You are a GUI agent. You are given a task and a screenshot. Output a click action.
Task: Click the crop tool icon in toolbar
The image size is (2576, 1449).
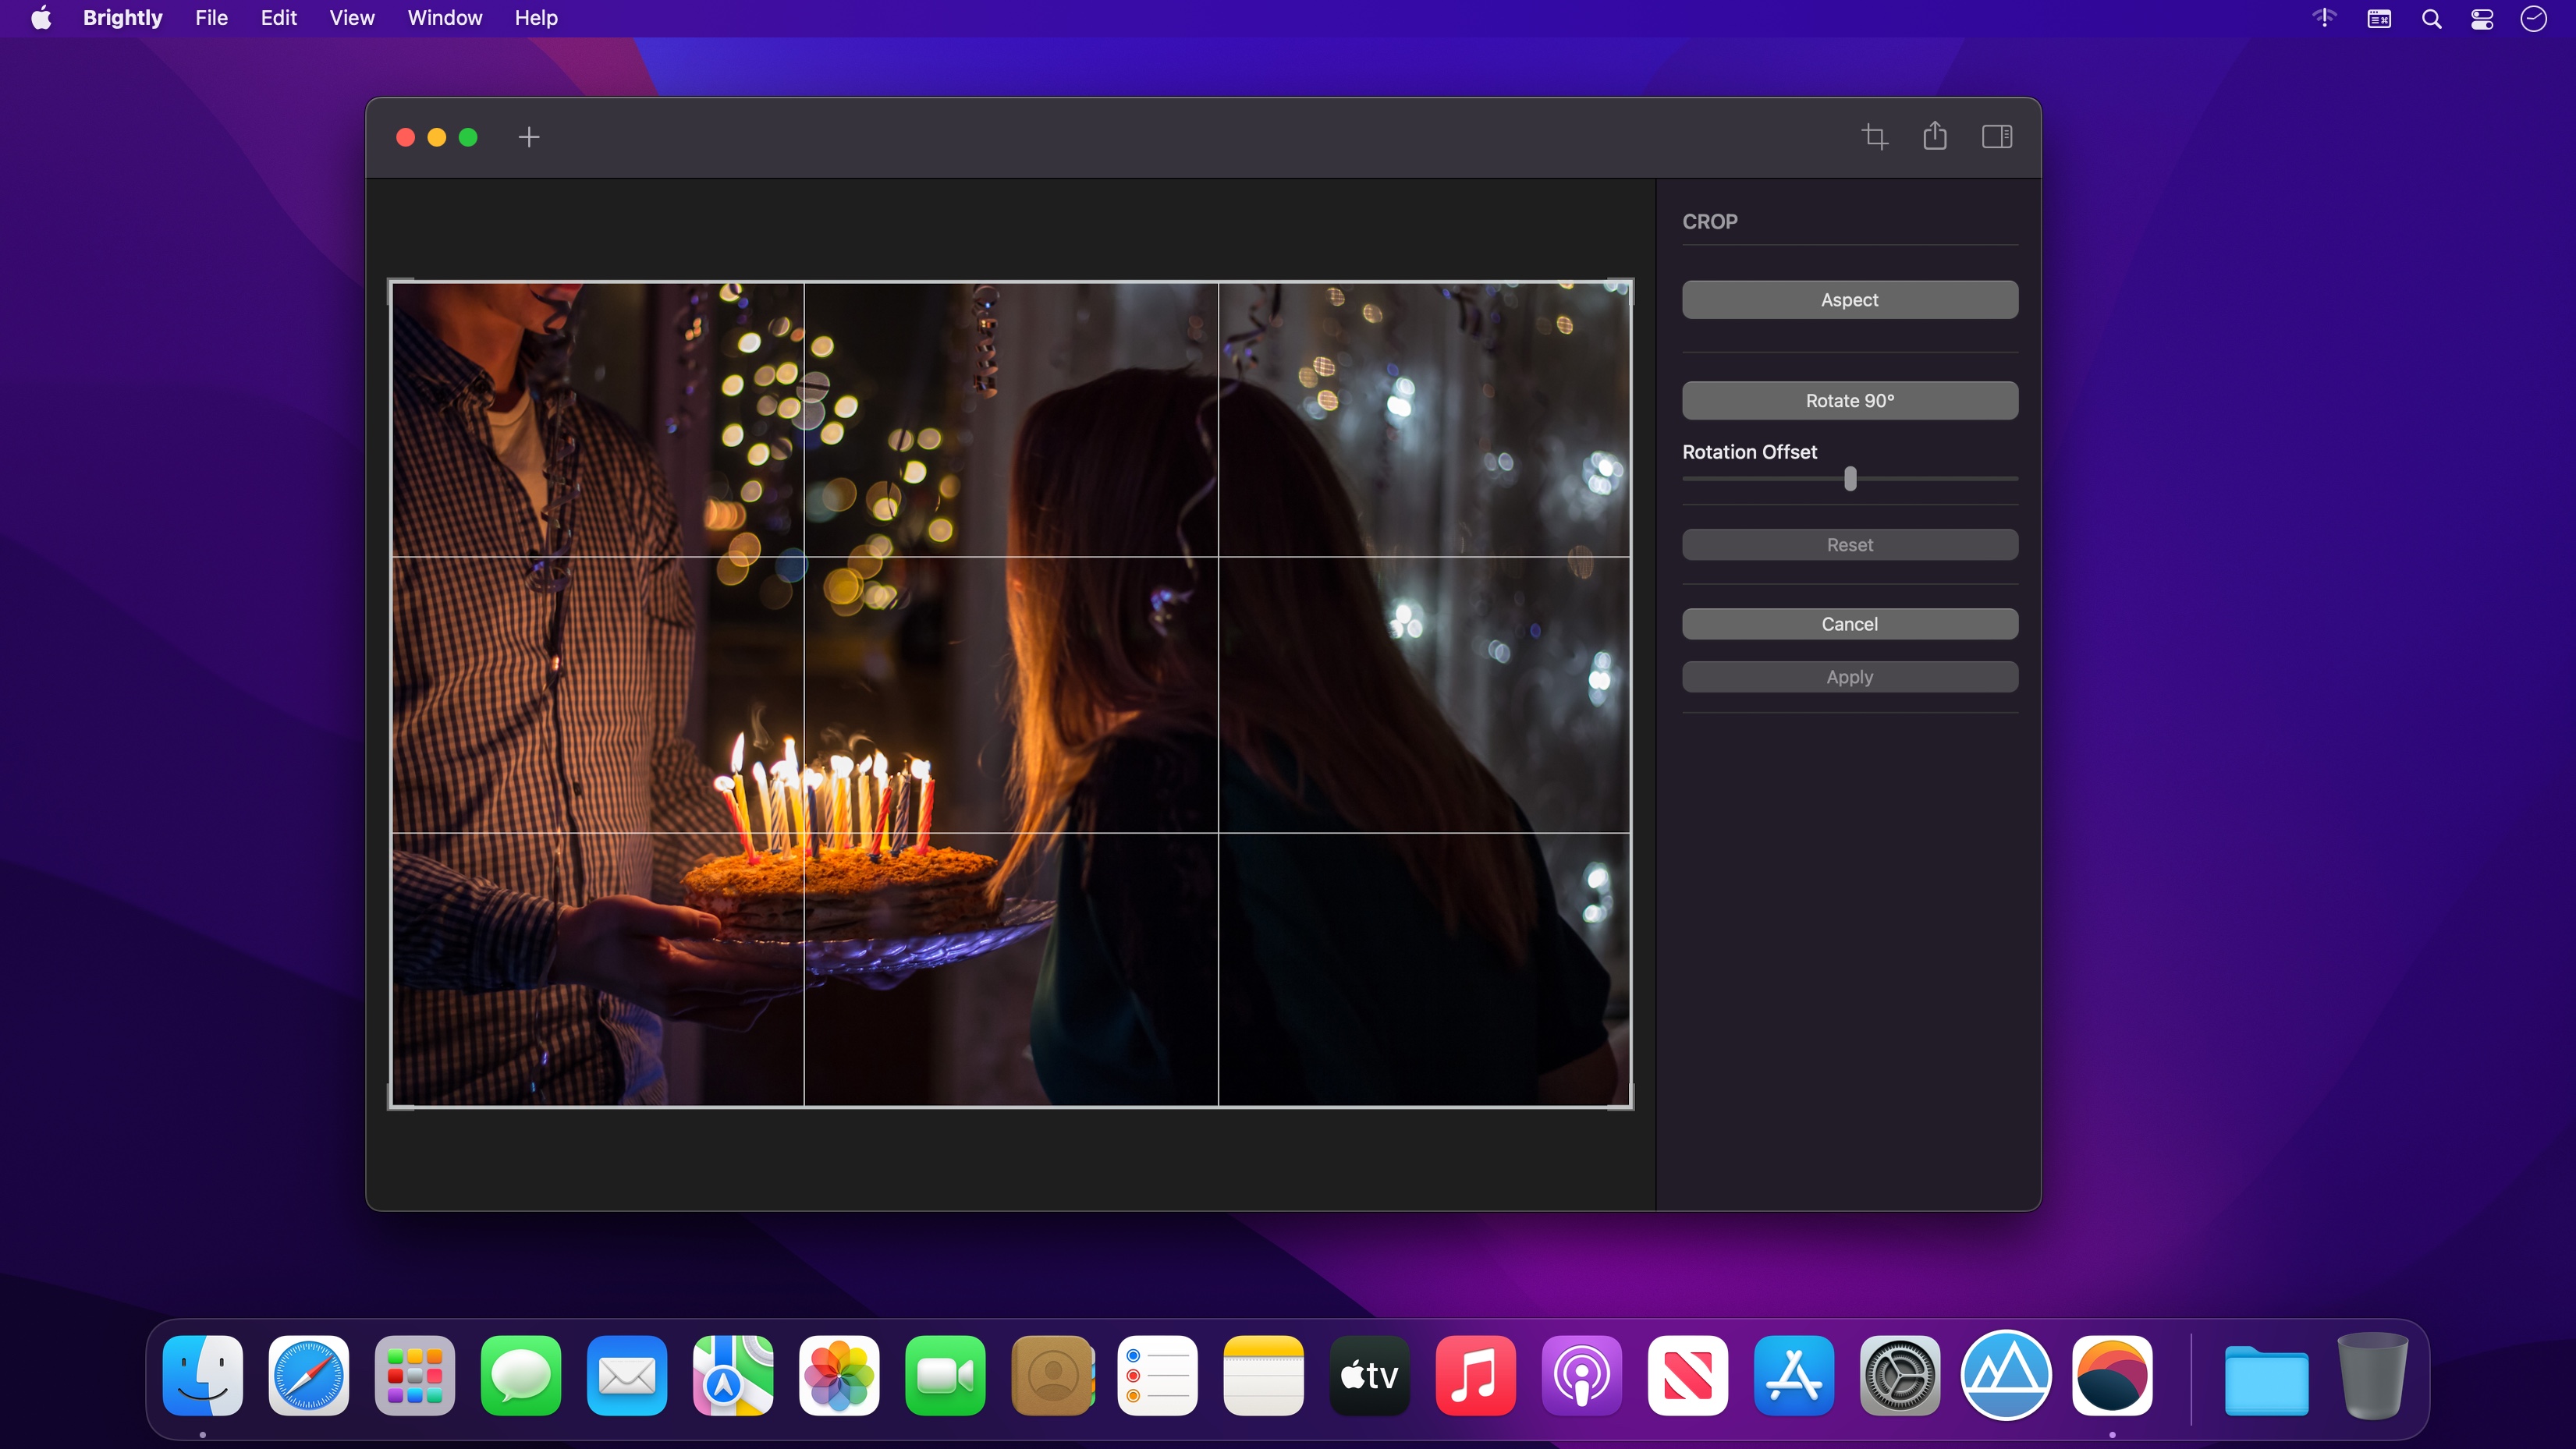coord(1875,137)
